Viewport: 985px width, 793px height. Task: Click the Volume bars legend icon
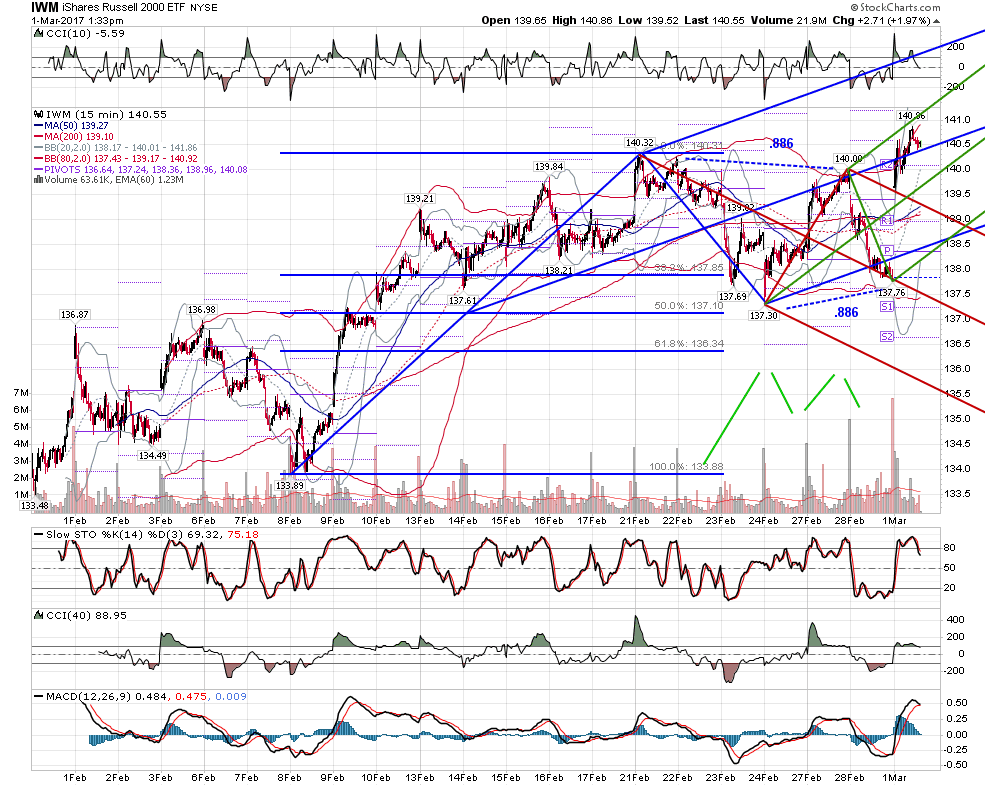click(38, 180)
